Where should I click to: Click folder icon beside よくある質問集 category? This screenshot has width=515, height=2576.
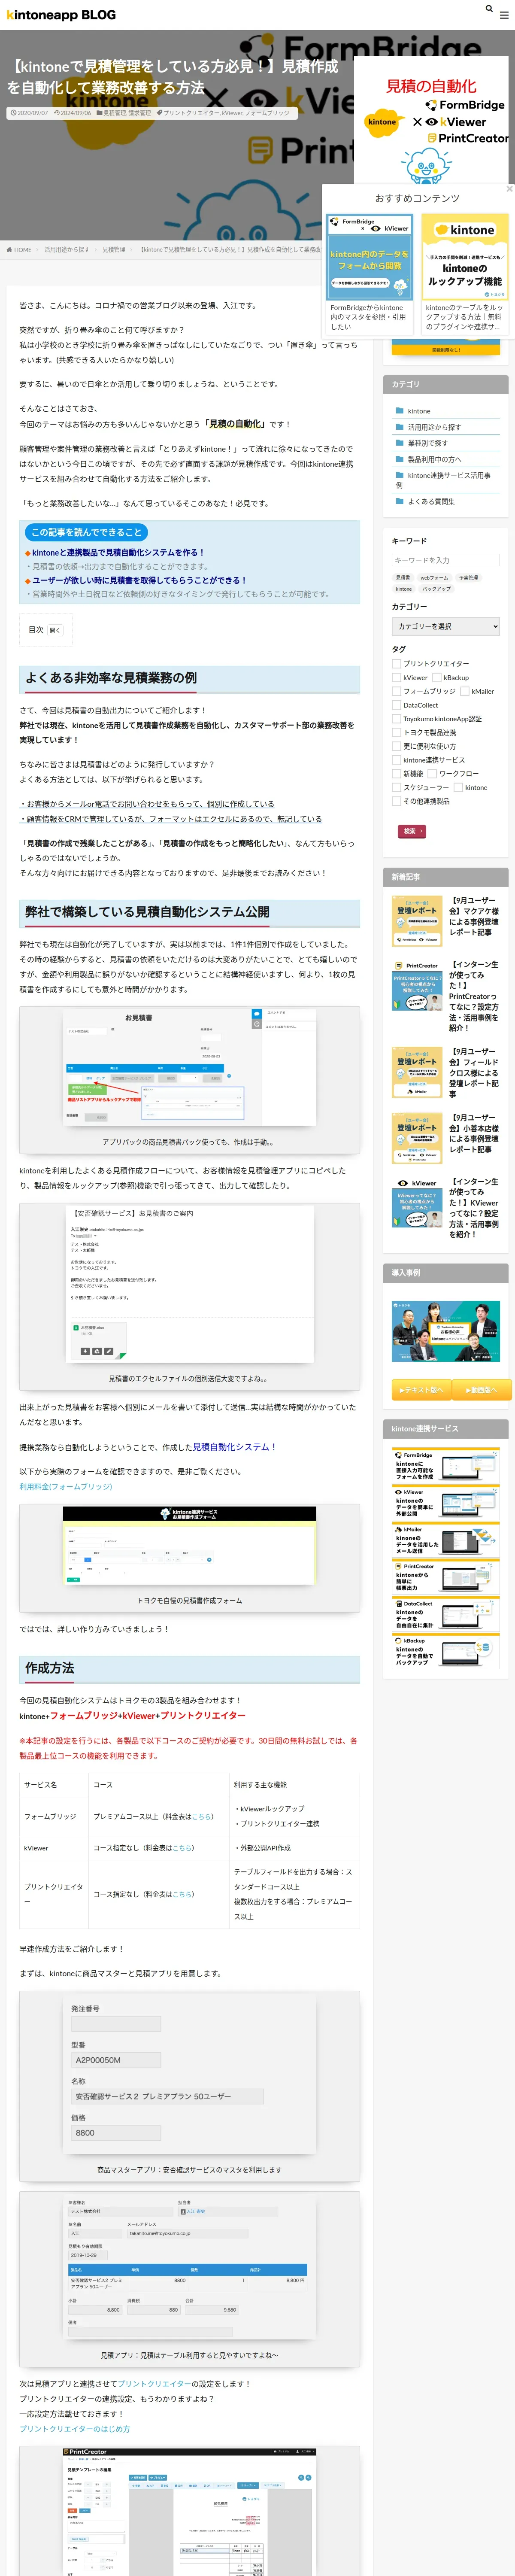pyautogui.click(x=400, y=501)
